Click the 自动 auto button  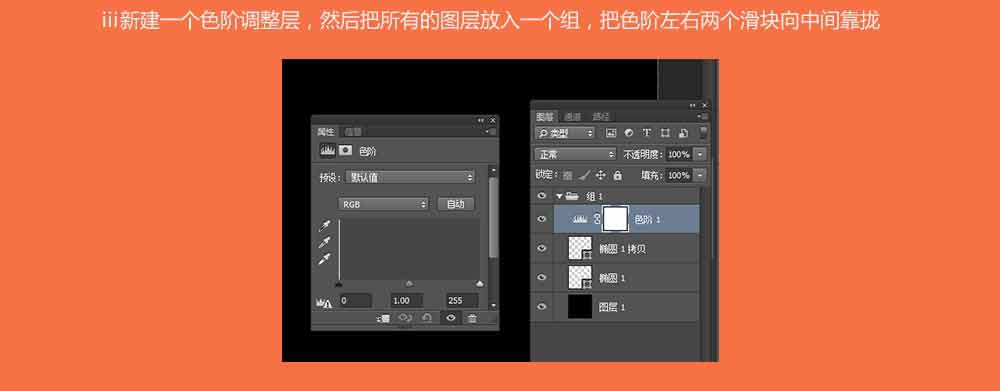455,204
